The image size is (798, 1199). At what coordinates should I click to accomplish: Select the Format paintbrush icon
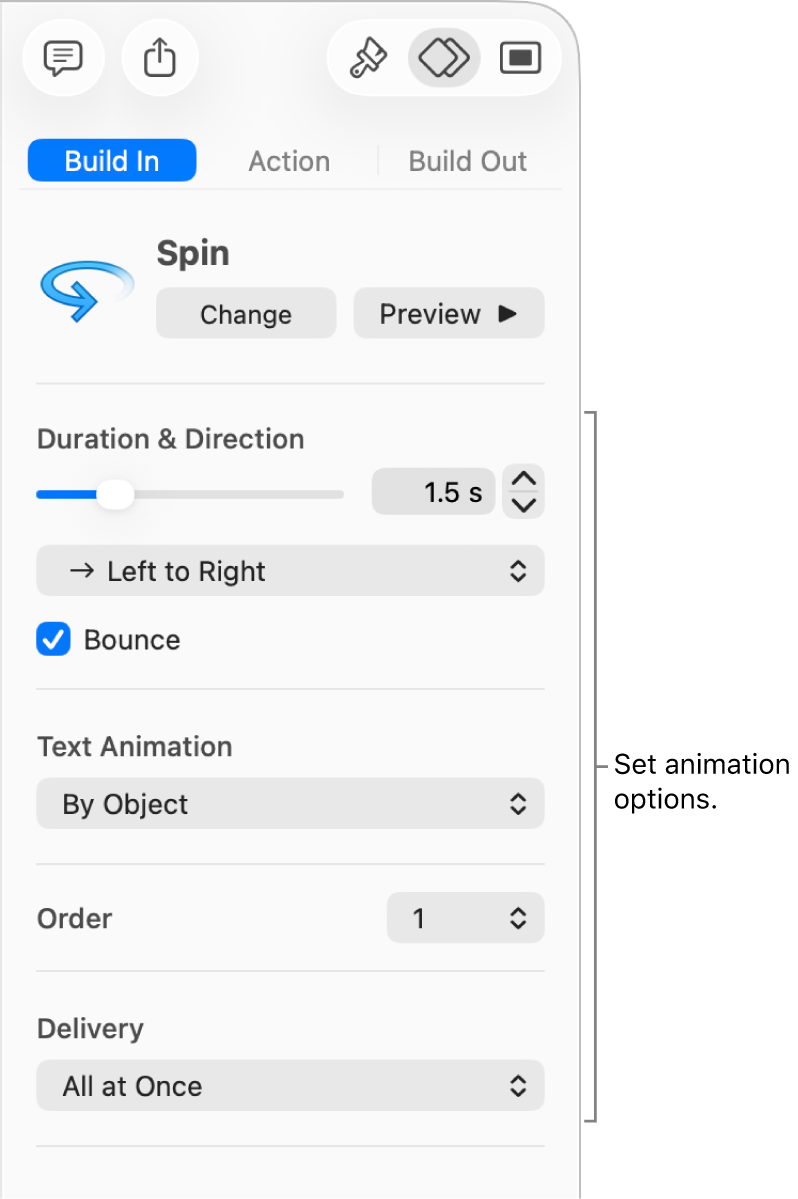pos(368,58)
